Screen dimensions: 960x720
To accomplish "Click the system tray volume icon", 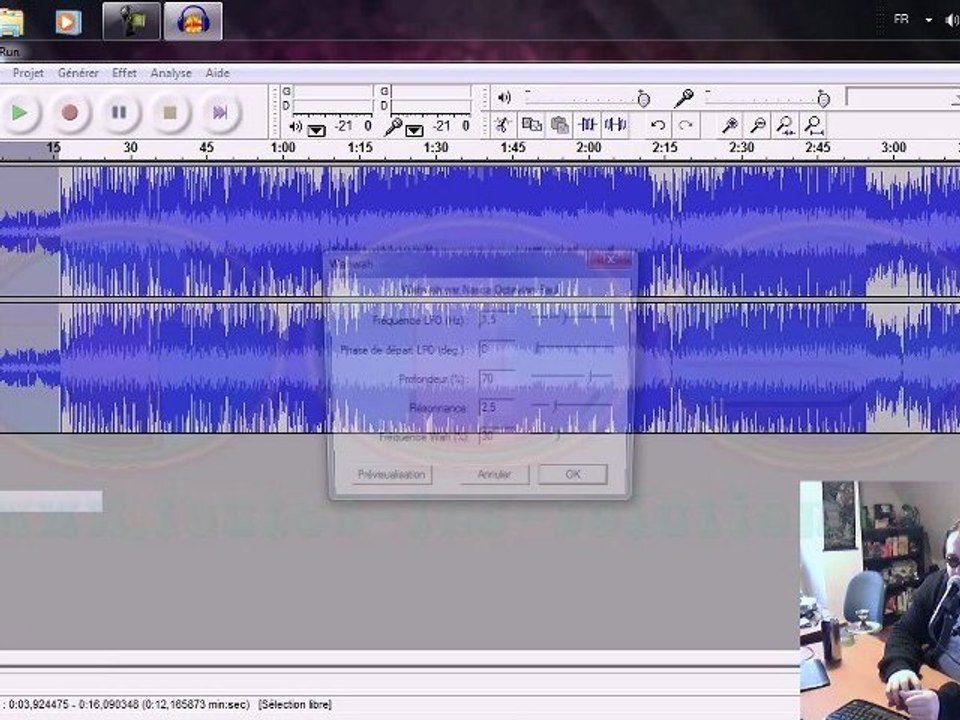I will pos(952,21).
